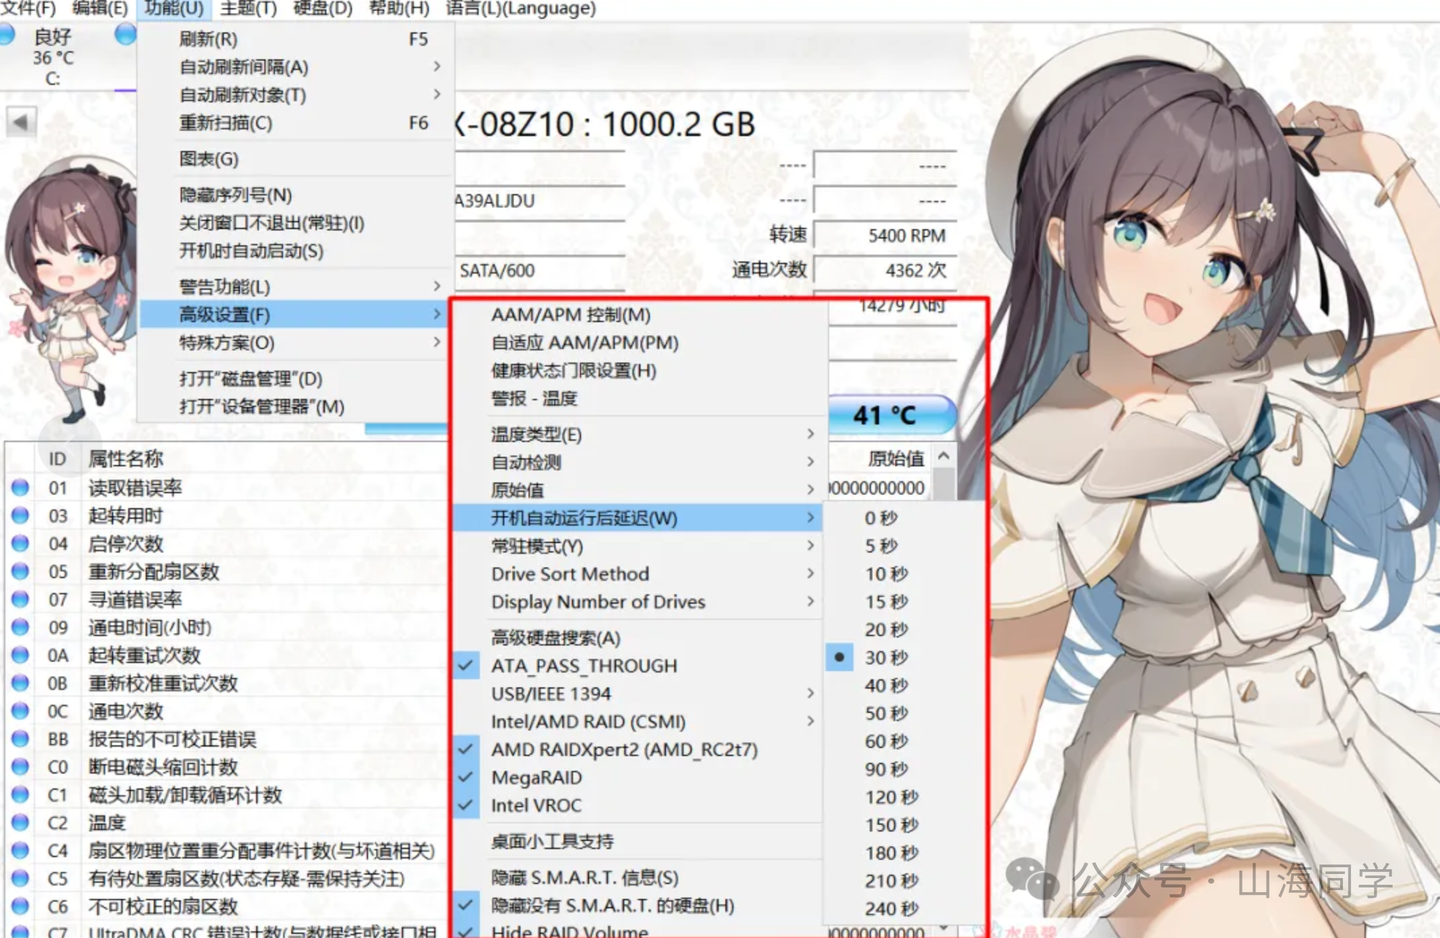This screenshot has width=1440, height=938.
Task: Click the blue status dot for 起转重试次数
Action: click(x=20, y=655)
